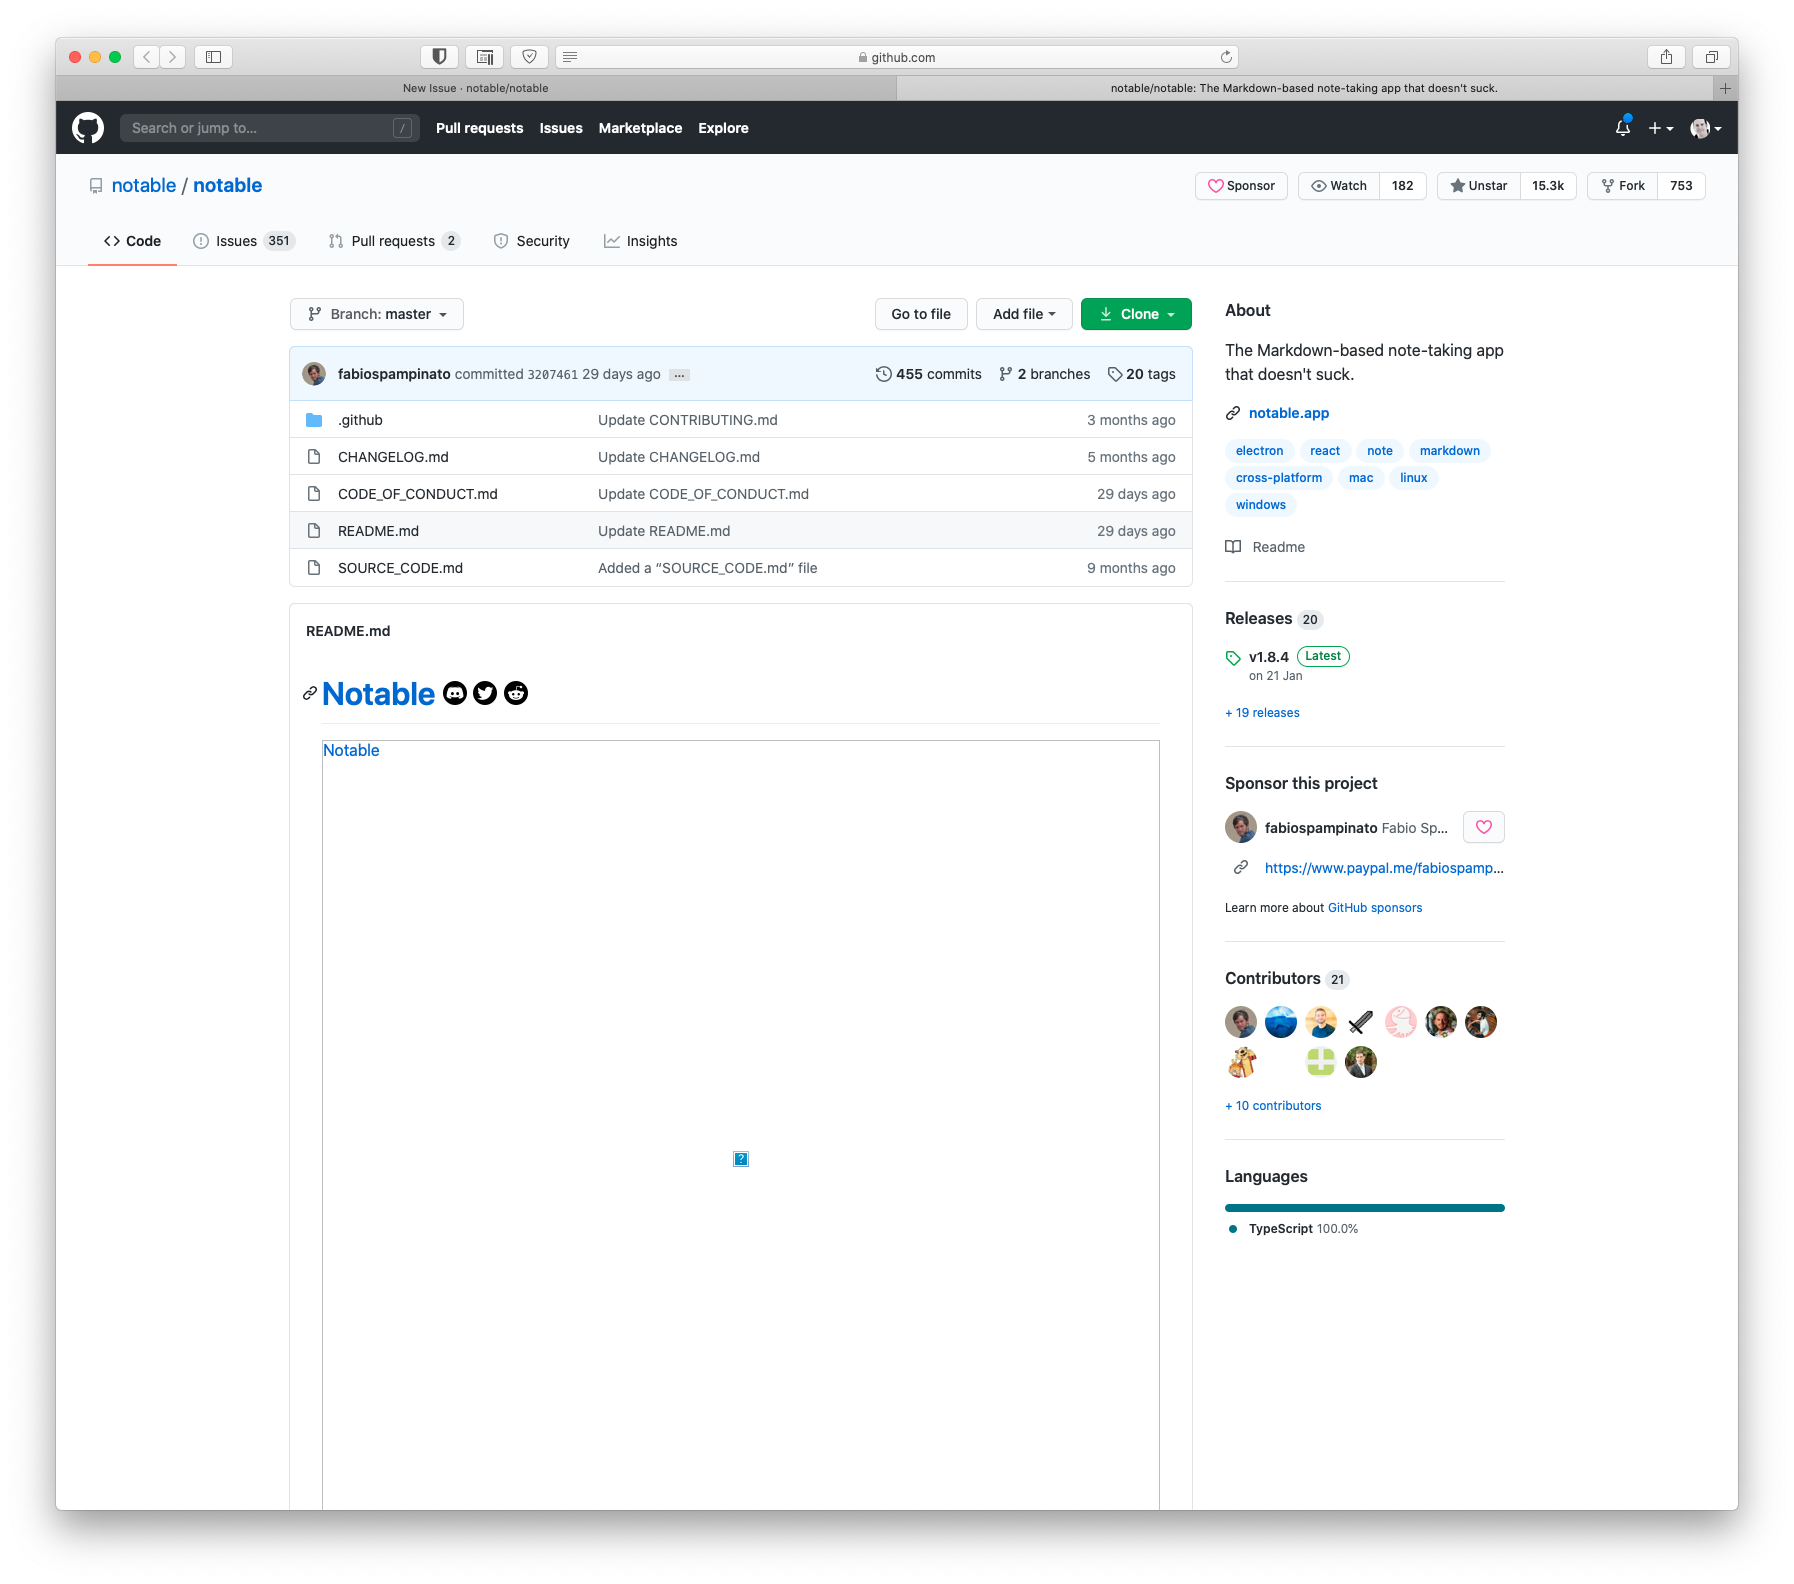Click the Safari back arrow
The image size is (1794, 1584).
tap(147, 57)
